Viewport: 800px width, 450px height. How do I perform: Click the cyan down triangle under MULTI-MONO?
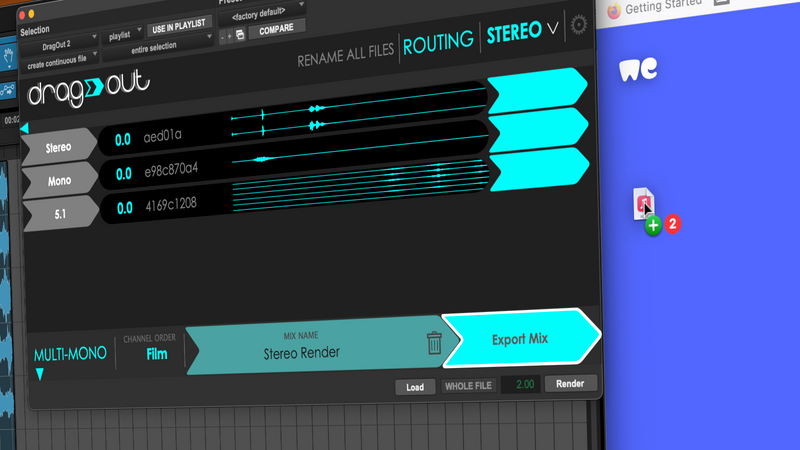pos(39,374)
